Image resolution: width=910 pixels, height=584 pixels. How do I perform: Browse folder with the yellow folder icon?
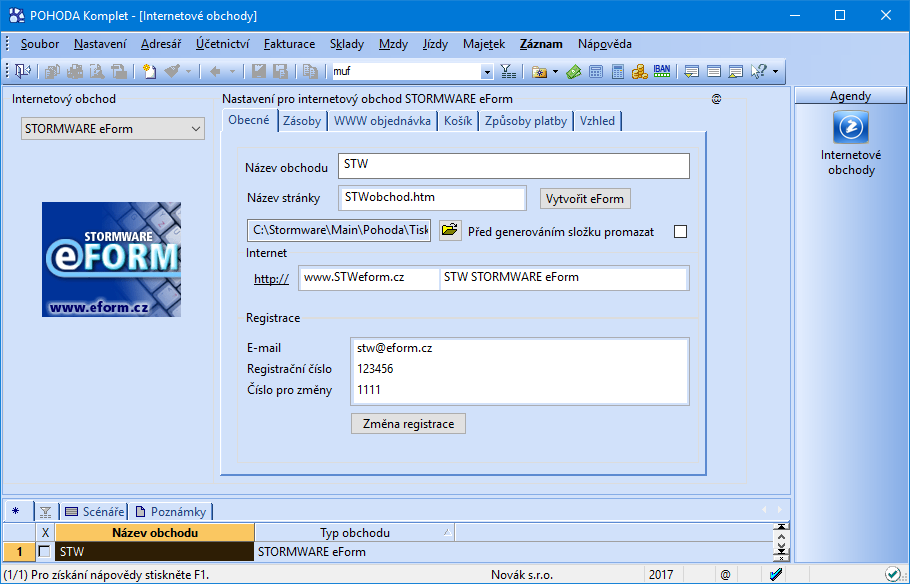[450, 230]
